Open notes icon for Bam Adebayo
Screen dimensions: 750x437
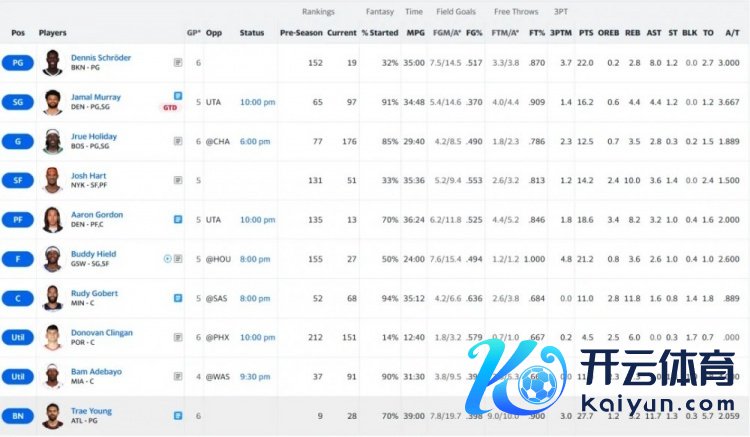pyautogui.click(x=178, y=376)
